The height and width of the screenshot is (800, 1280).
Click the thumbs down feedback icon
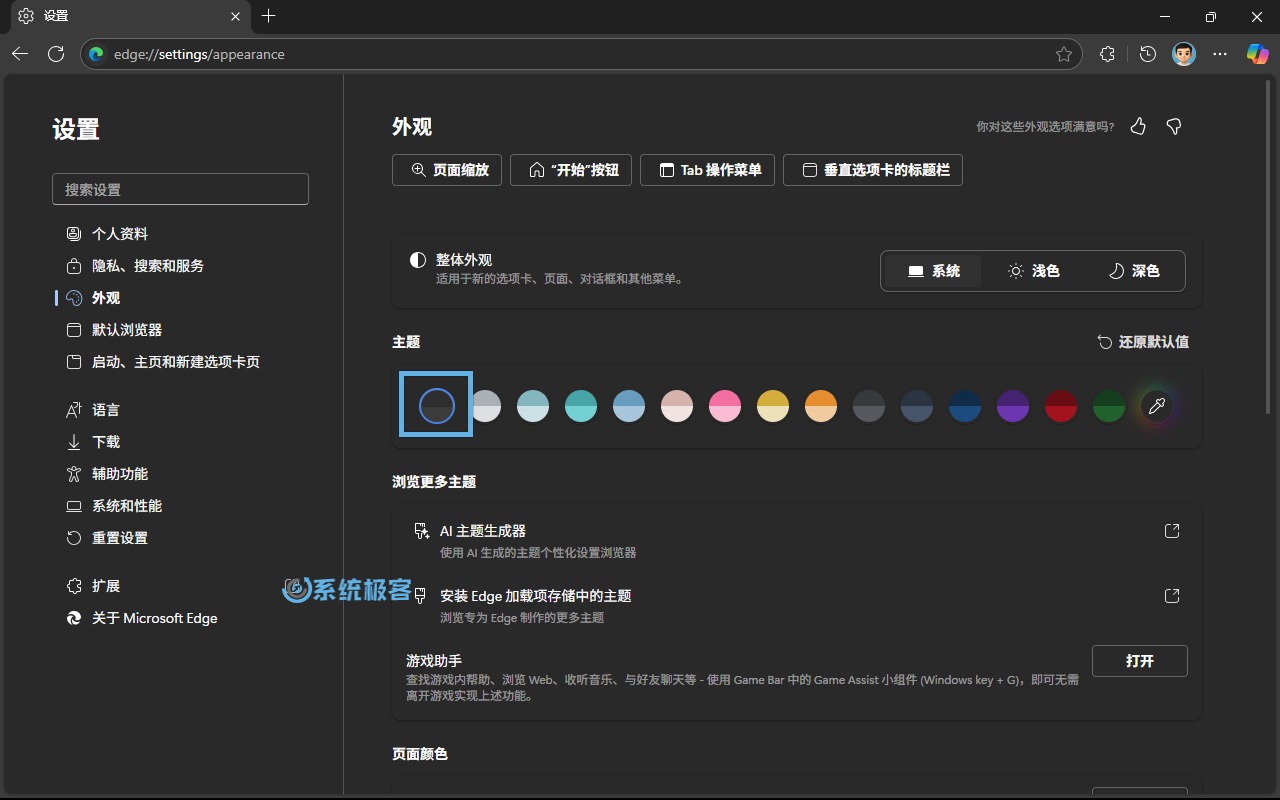tap(1174, 126)
